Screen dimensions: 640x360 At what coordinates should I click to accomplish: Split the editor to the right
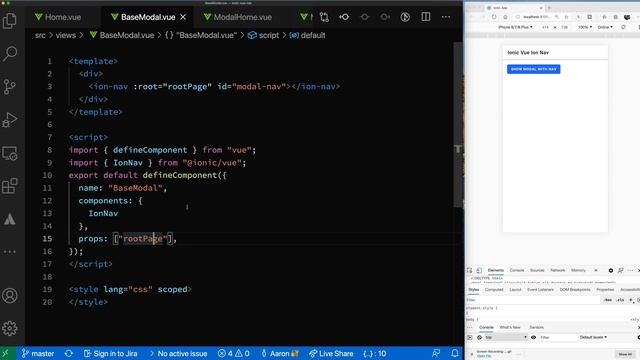[426, 17]
